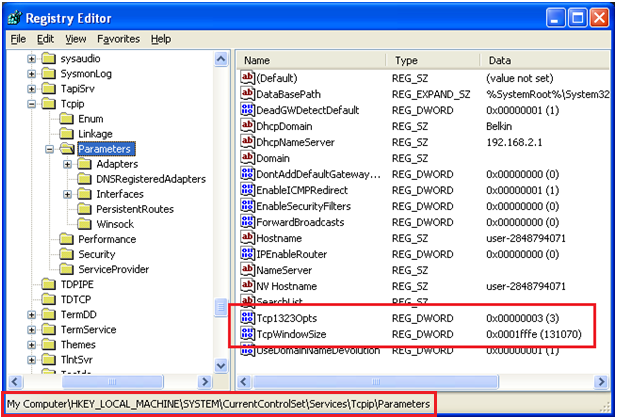Image resolution: width=617 pixels, height=419 pixels.
Task: Click the DWORD icon beside Tcp1323Opts
Action: (x=247, y=318)
